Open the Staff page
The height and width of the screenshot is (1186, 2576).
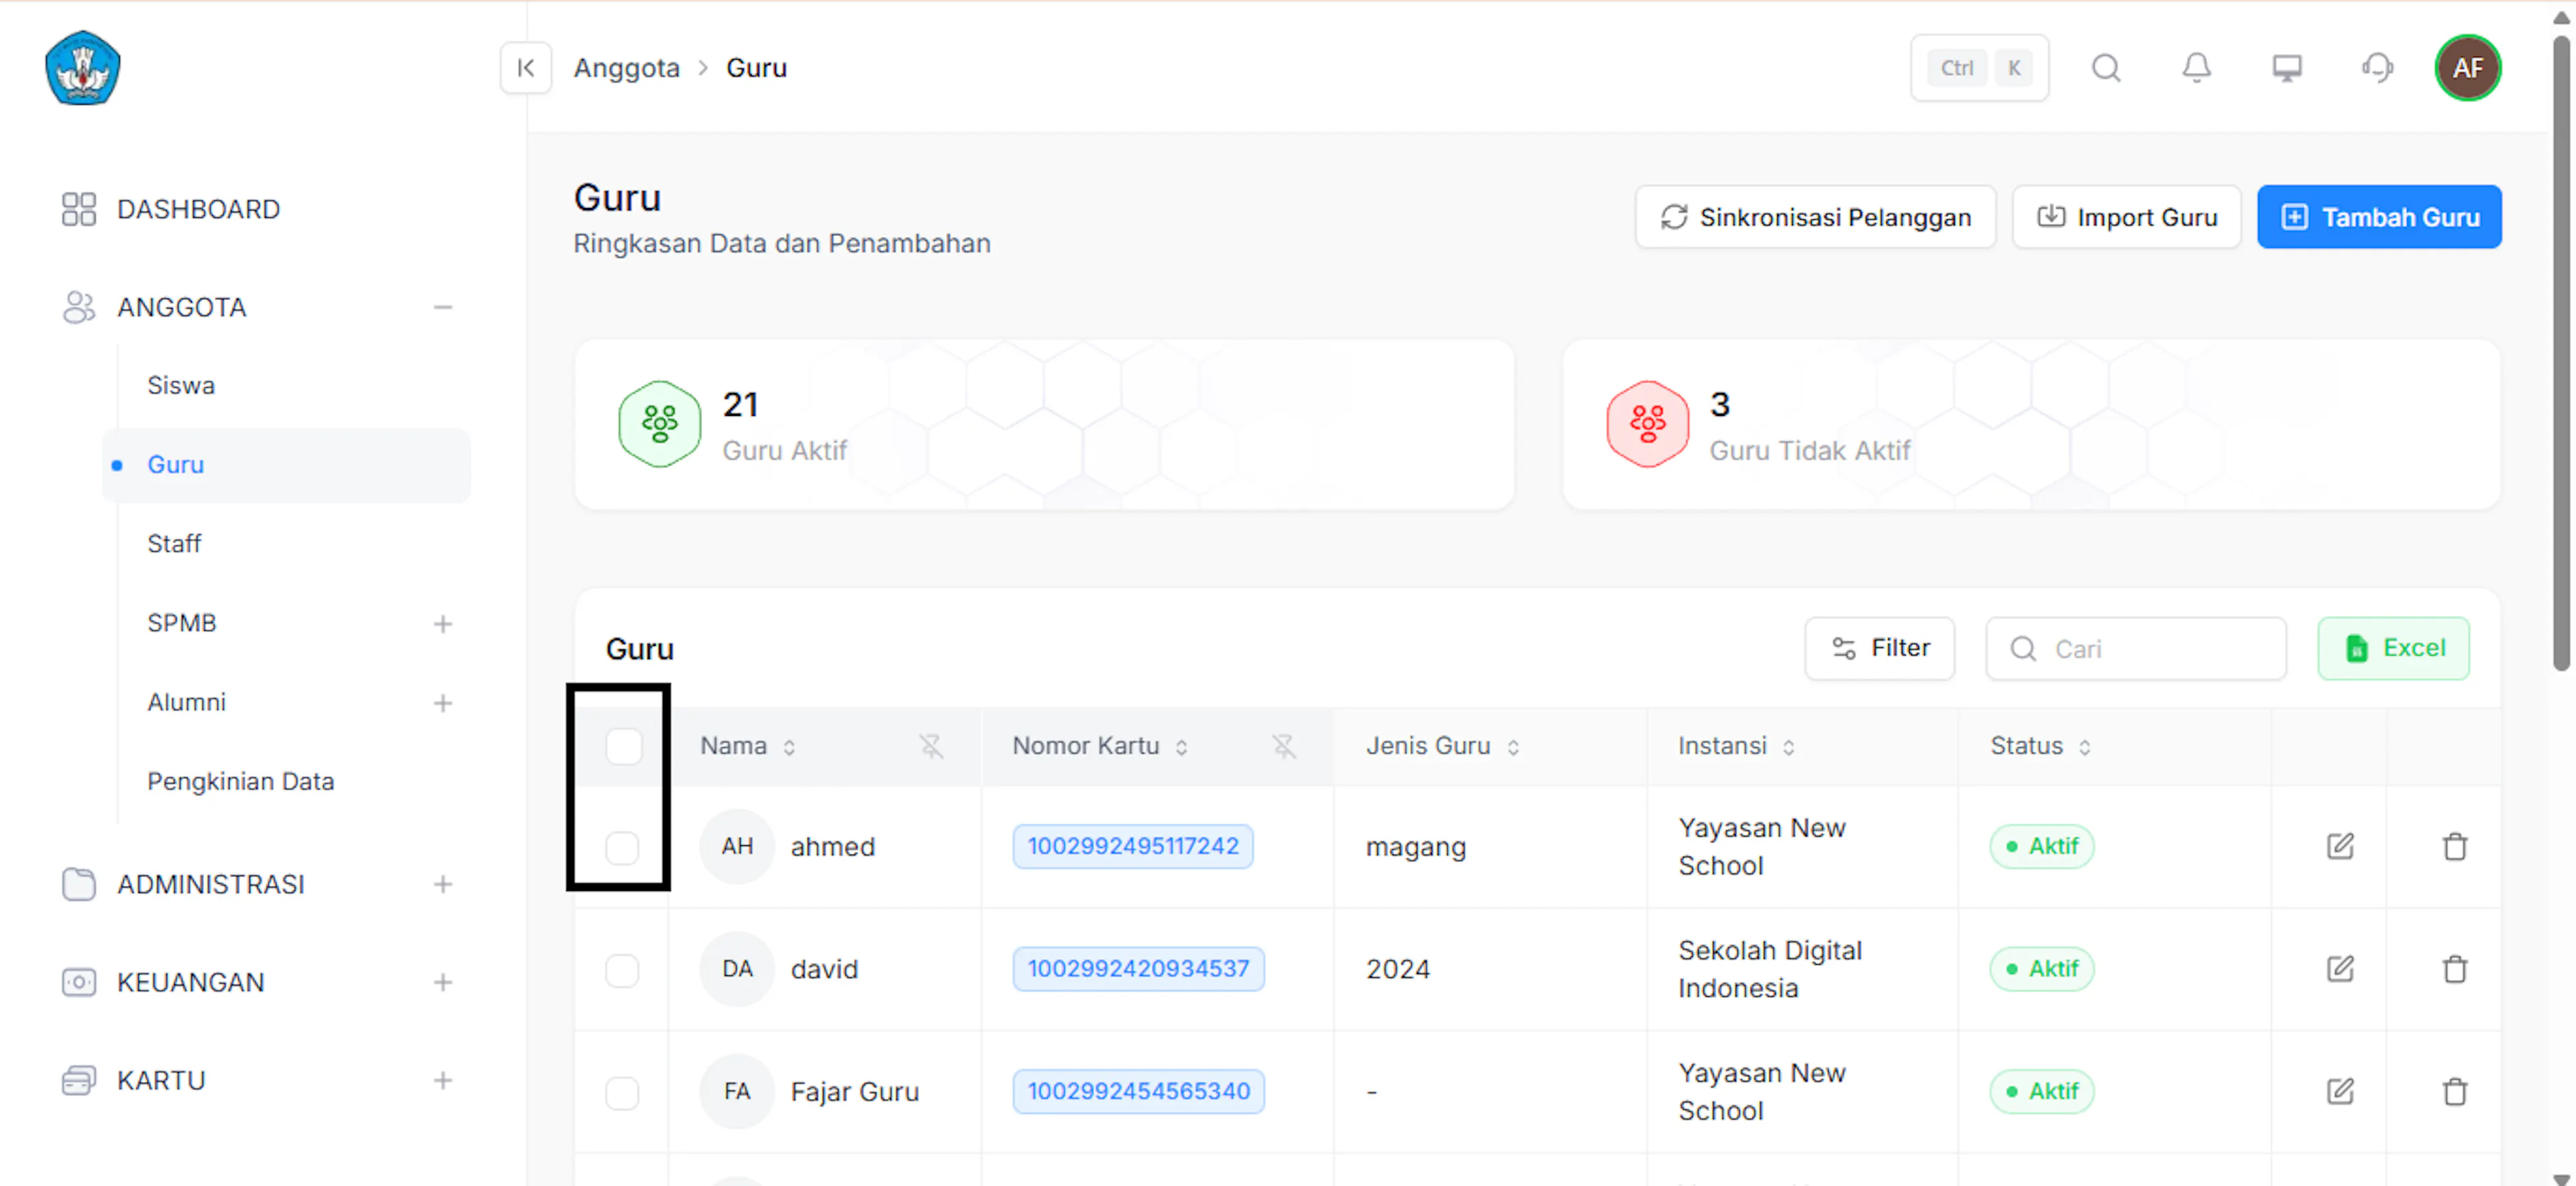(x=174, y=543)
